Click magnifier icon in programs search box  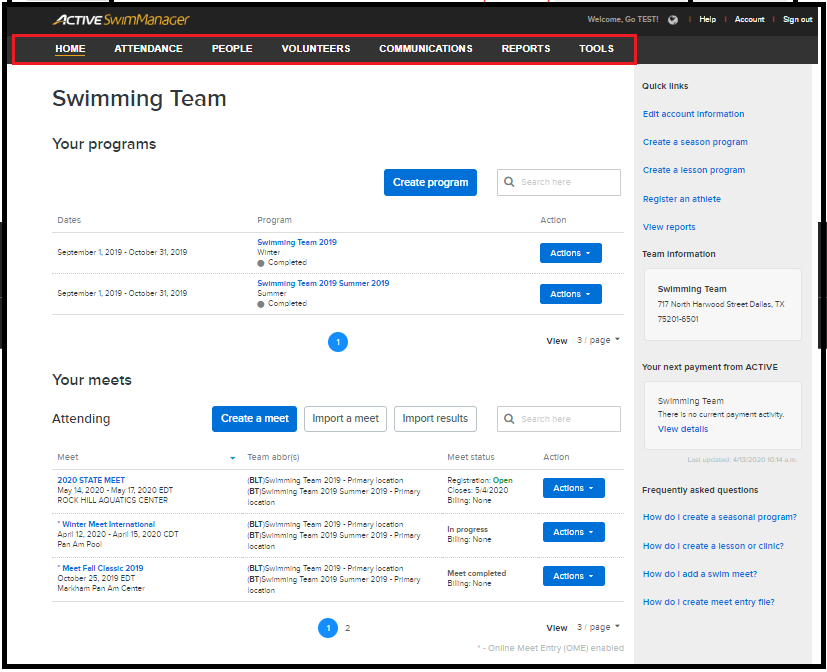pyautogui.click(x=510, y=182)
